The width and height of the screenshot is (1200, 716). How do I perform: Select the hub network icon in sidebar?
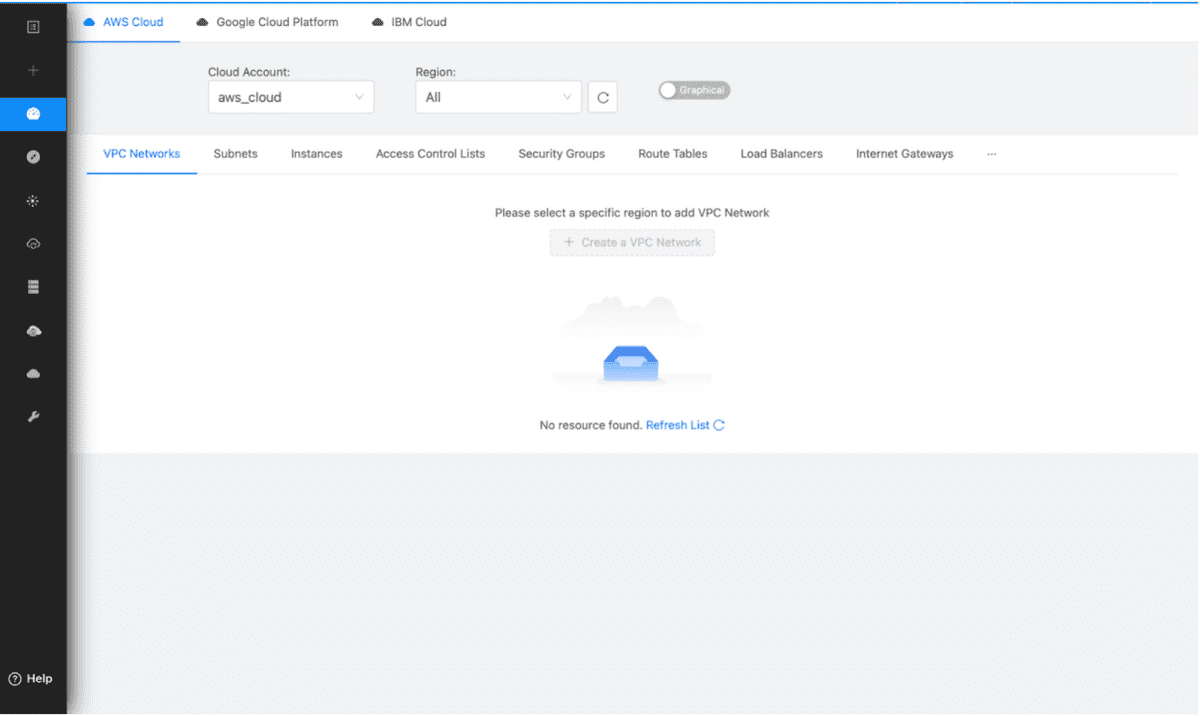point(33,201)
